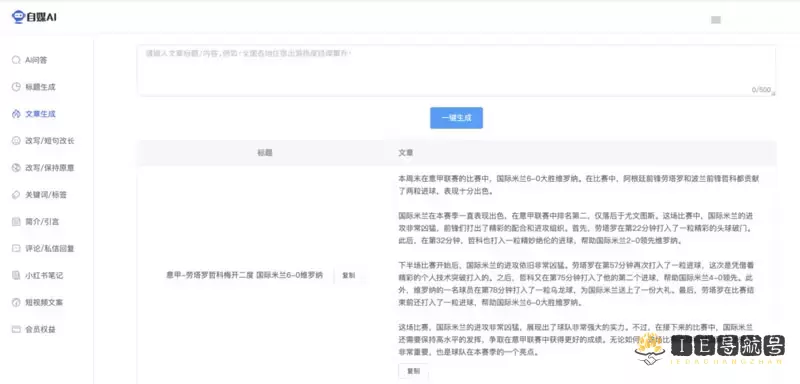The height and width of the screenshot is (384, 800).
Task: Click the 0/500 character counter
Action: click(x=761, y=90)
